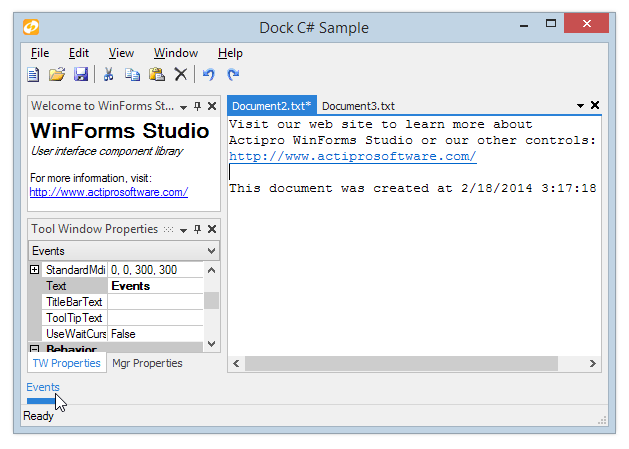Click the 'This document was created' line
This screenshot has height=449, width=629.
pyautogui.click(x=412, y=188)
